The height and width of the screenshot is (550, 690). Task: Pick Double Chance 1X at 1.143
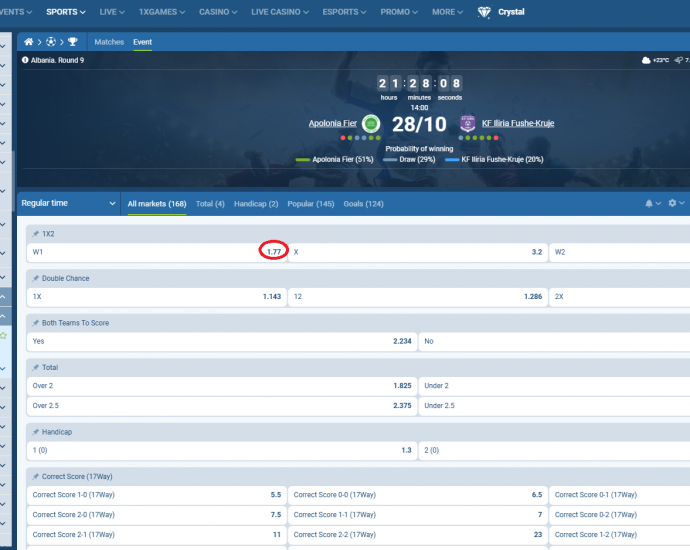pos(157,297)
